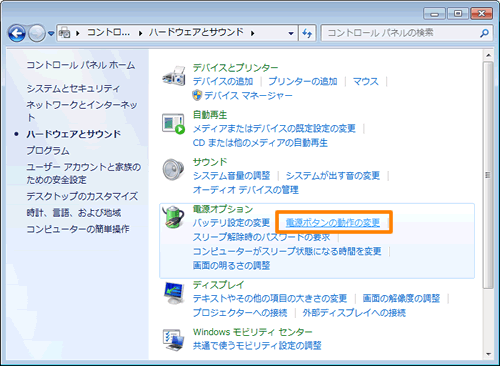Open the デバイスとプリンター heading
The height and width of the screenshot is (366, 500).
[x=235, y=68]
